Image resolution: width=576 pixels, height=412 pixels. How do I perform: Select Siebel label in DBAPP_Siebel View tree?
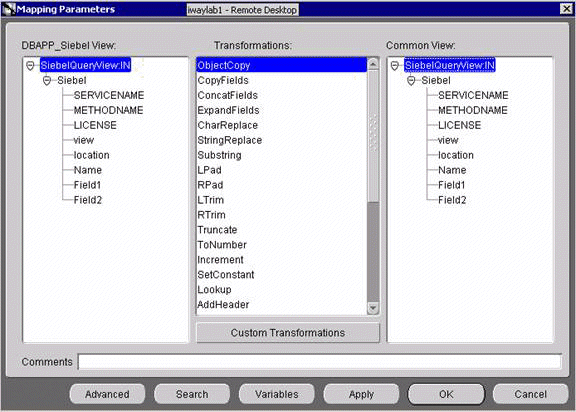(x=72, y=80)
